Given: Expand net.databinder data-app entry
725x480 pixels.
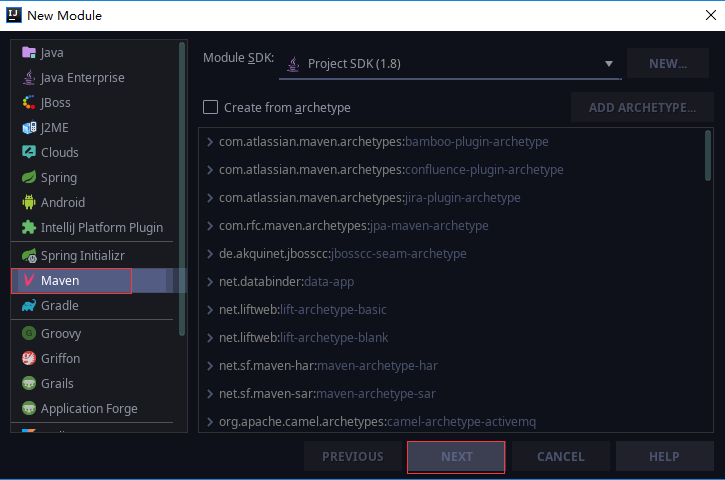Looking at the screenshot, I should coord(210,282).
